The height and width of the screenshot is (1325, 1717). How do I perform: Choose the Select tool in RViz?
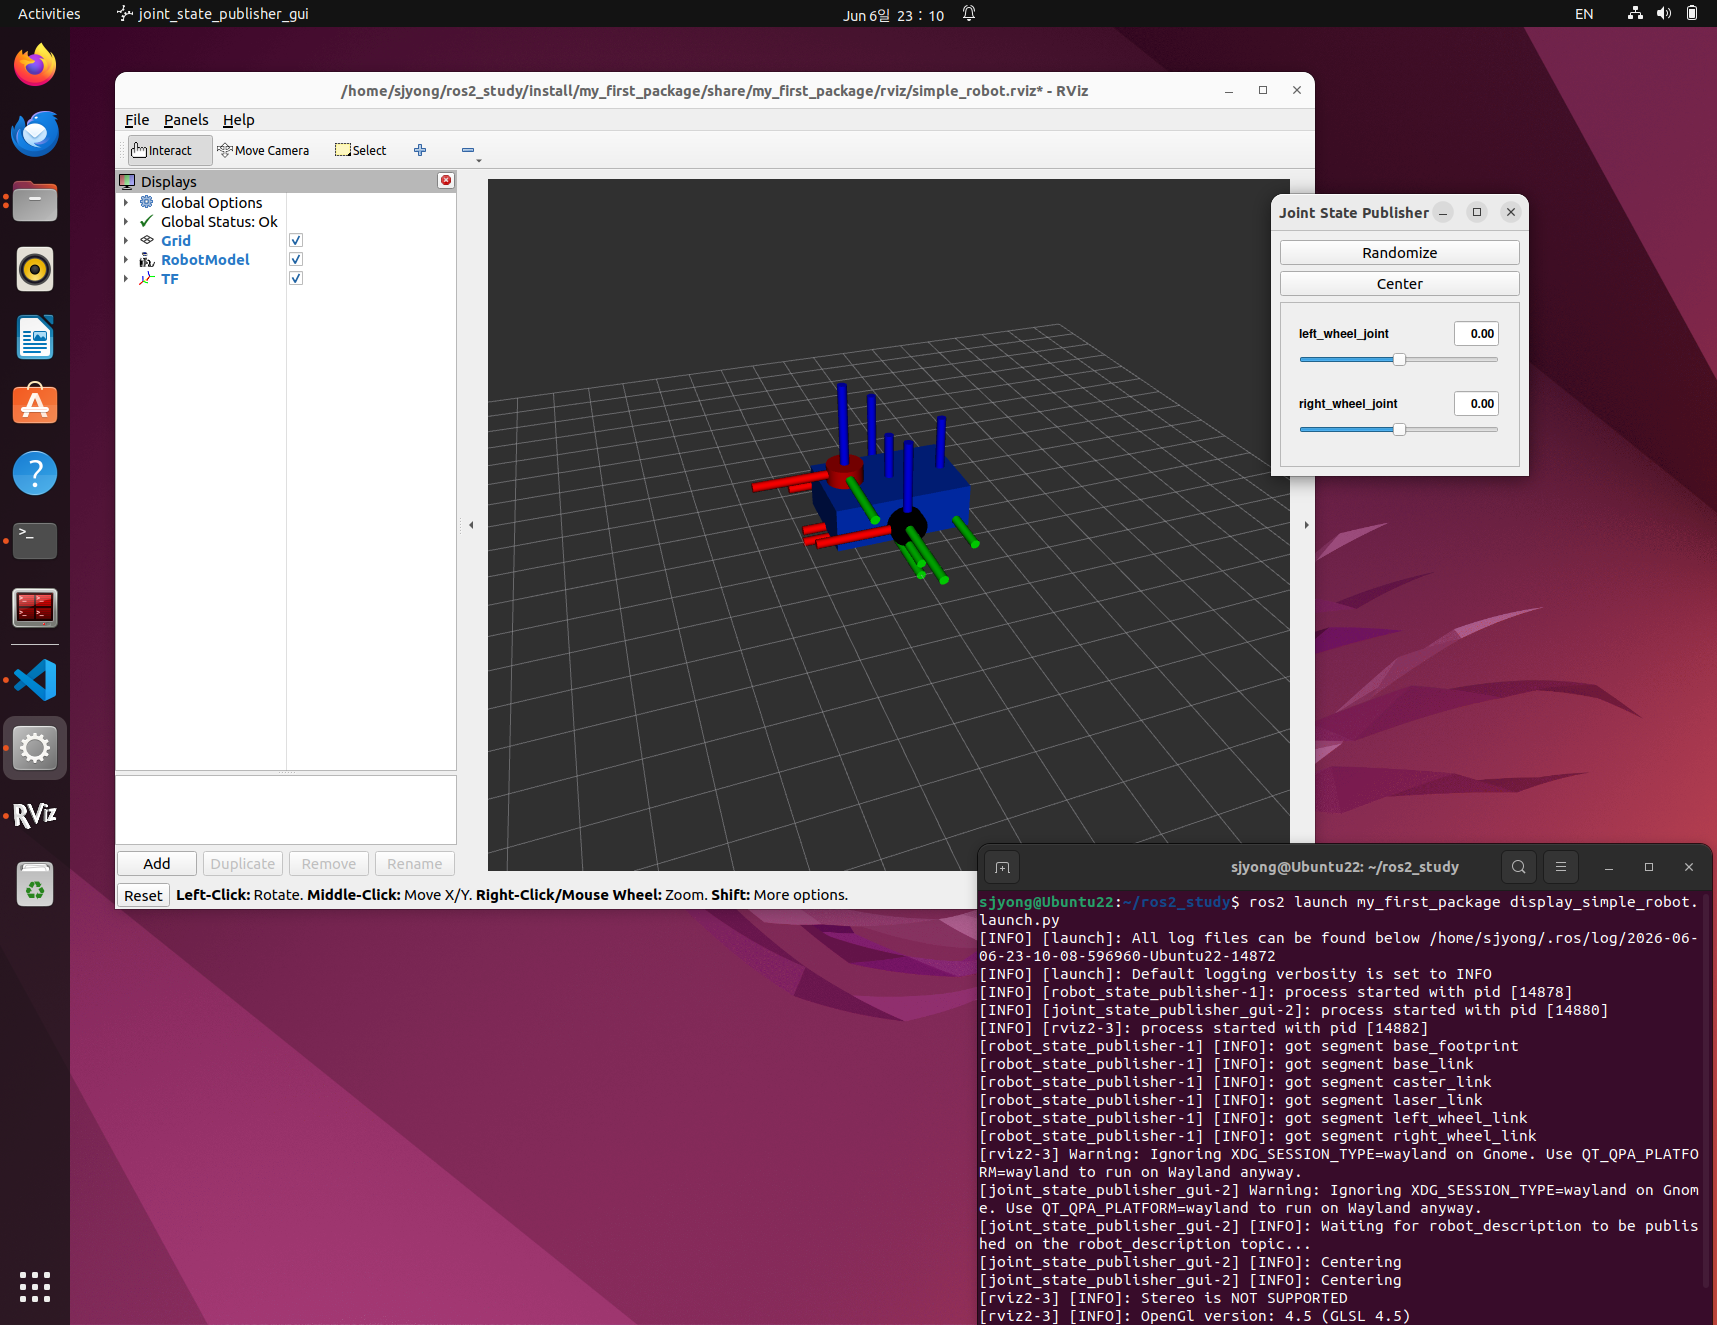point(360,150)
